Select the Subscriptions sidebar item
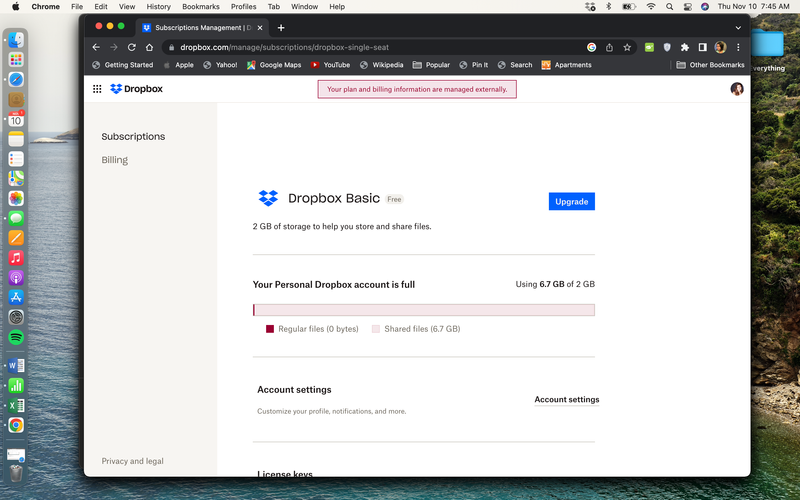Screen dimensions: 800x500 [133, 136]
